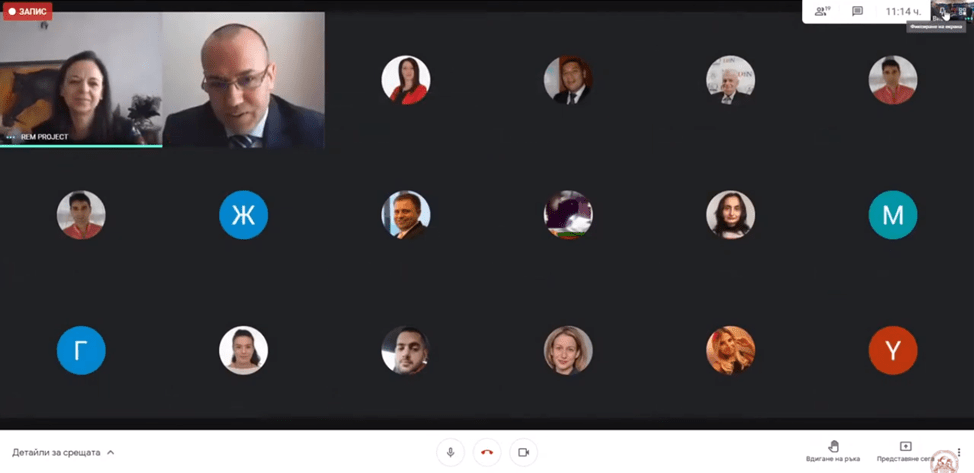Open the participants list icon
Viewport: 974px width, 473px height.
(x=822, y=11)
